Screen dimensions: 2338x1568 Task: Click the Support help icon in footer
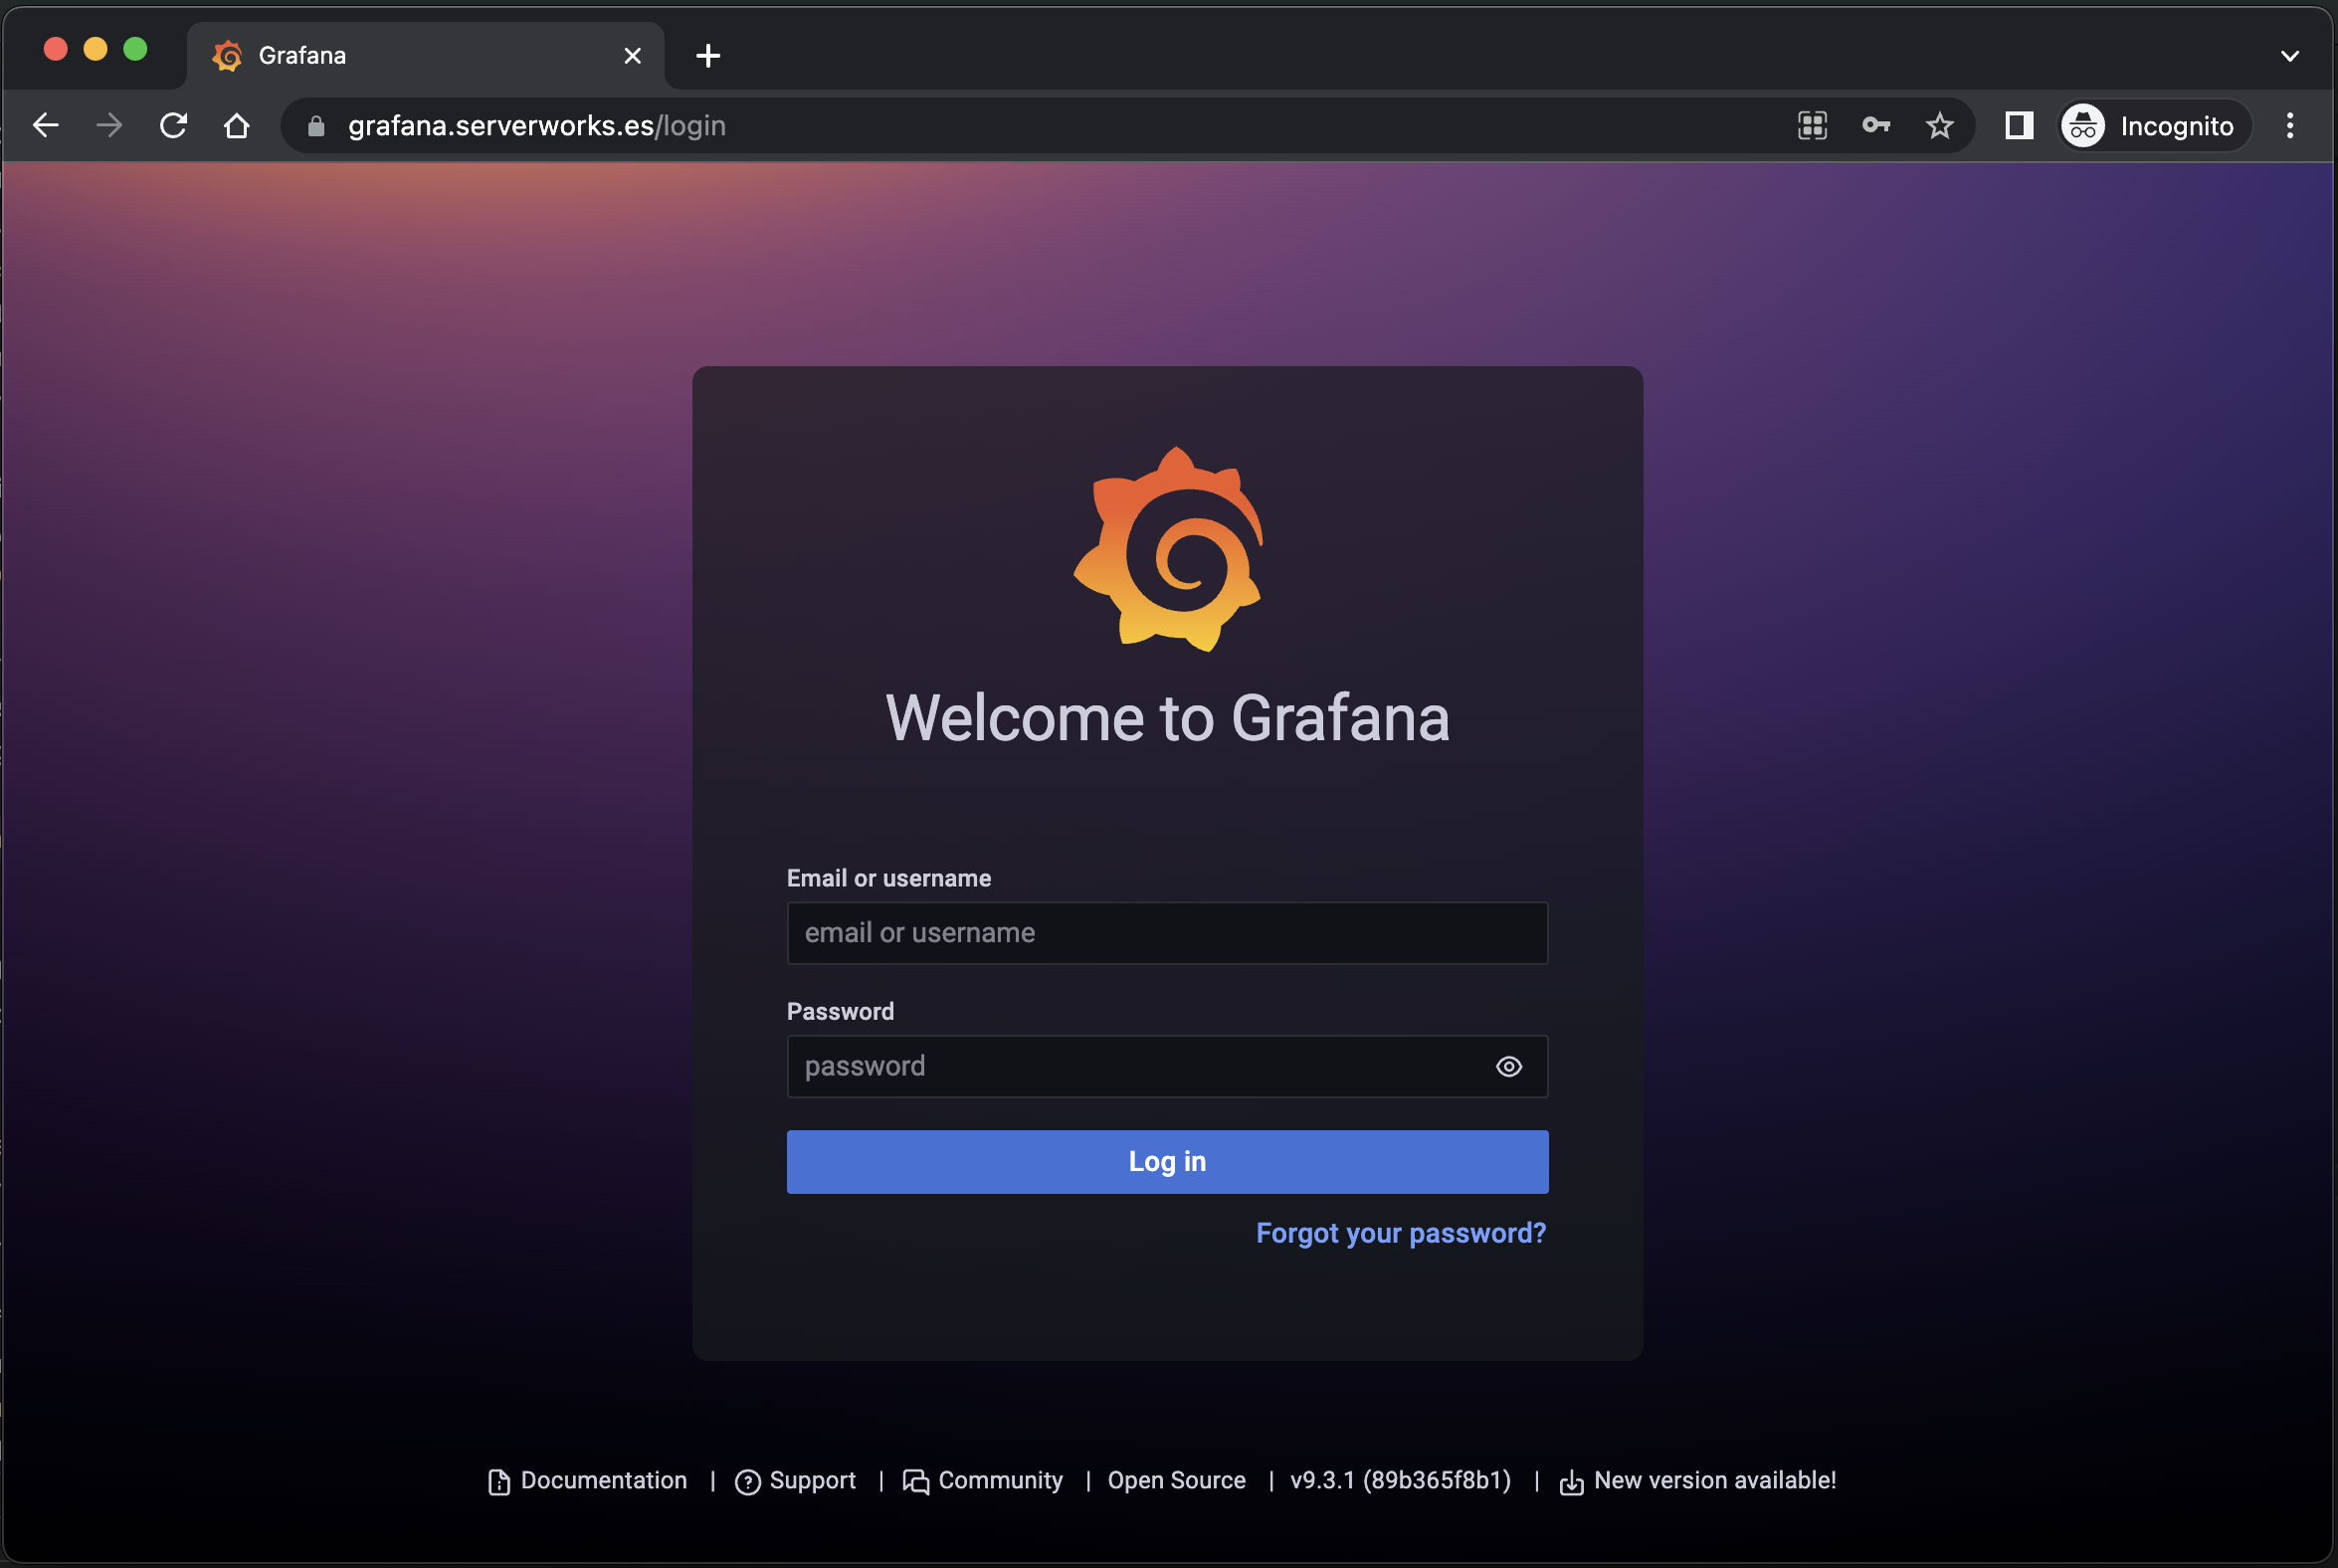coord(749,1481)
